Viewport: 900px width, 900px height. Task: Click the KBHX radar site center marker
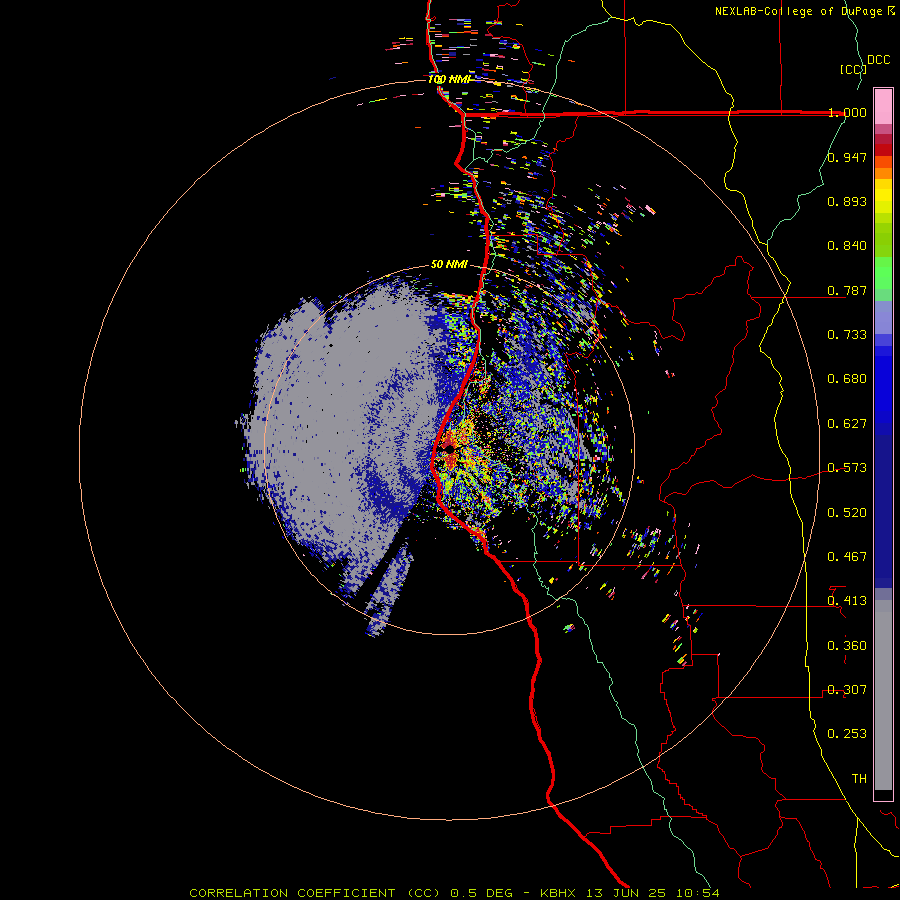tap(449, 449)
